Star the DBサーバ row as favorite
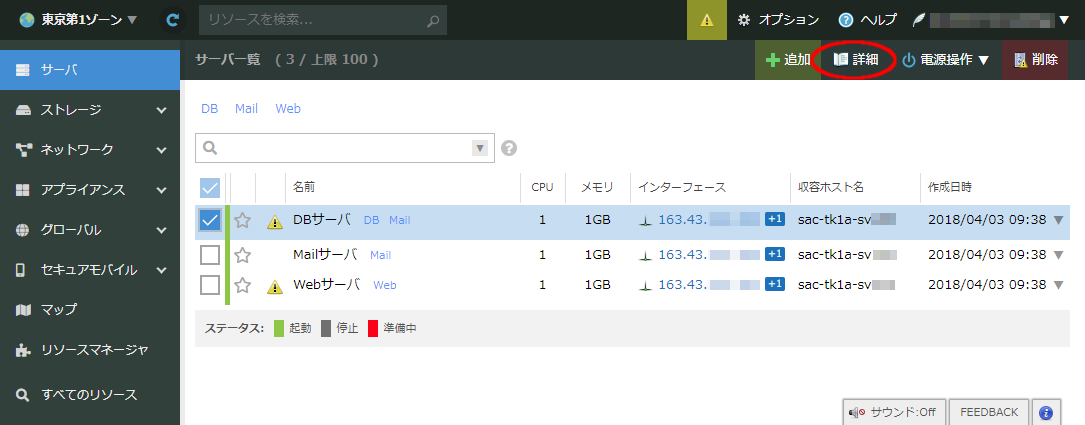Viewport: 1085px width, 425px height. tap(242, 221)
